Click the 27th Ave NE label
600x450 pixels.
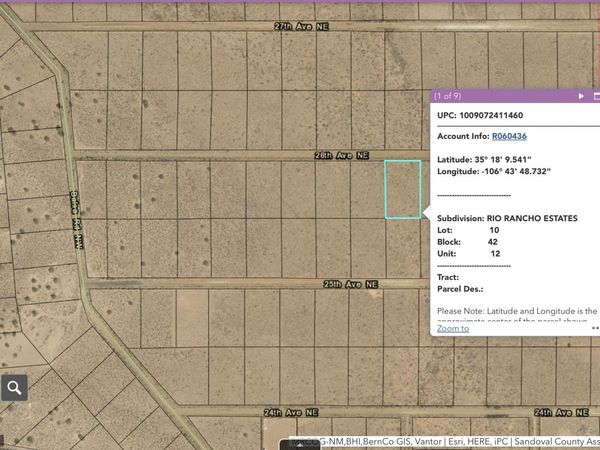click(302, 26)
